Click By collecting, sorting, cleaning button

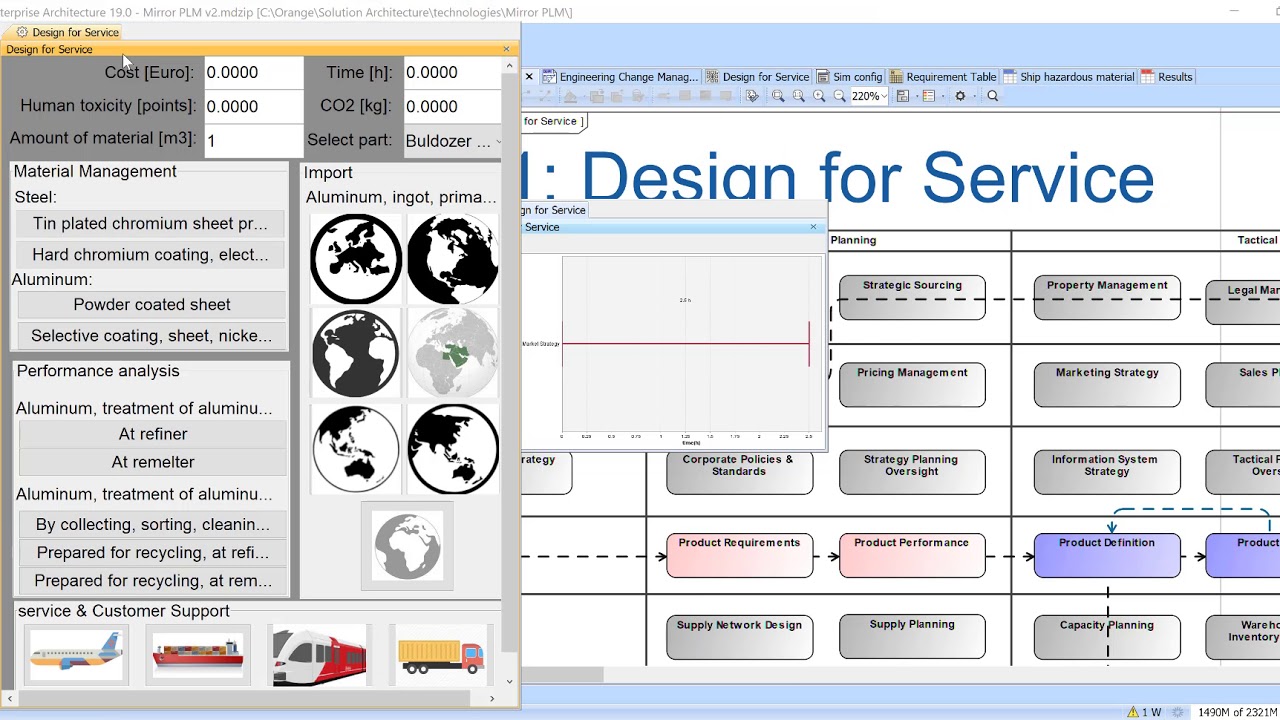[x=152, y=524]
